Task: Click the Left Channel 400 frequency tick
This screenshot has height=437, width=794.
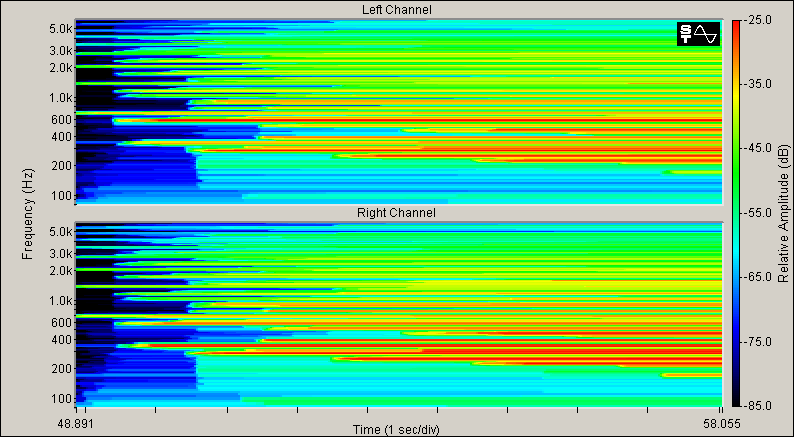Action: pyautogui.click(x=63, y=137)
